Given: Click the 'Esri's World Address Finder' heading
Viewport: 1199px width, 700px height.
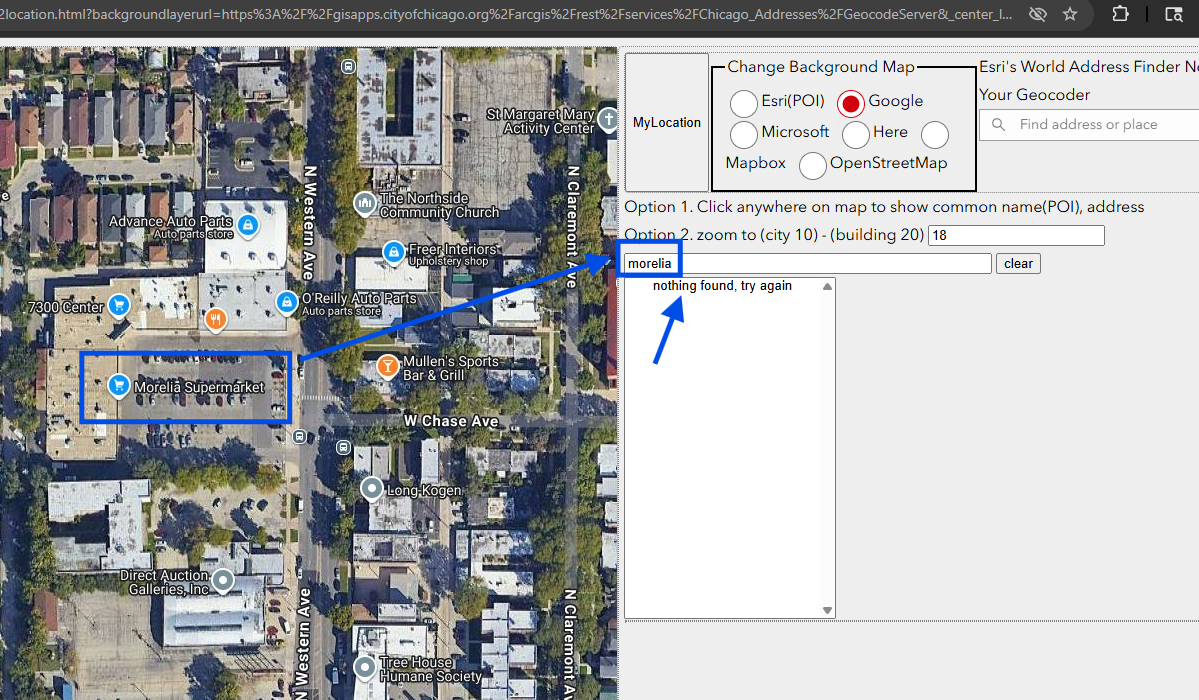Looking at the screenshot, I should 1089,67.
